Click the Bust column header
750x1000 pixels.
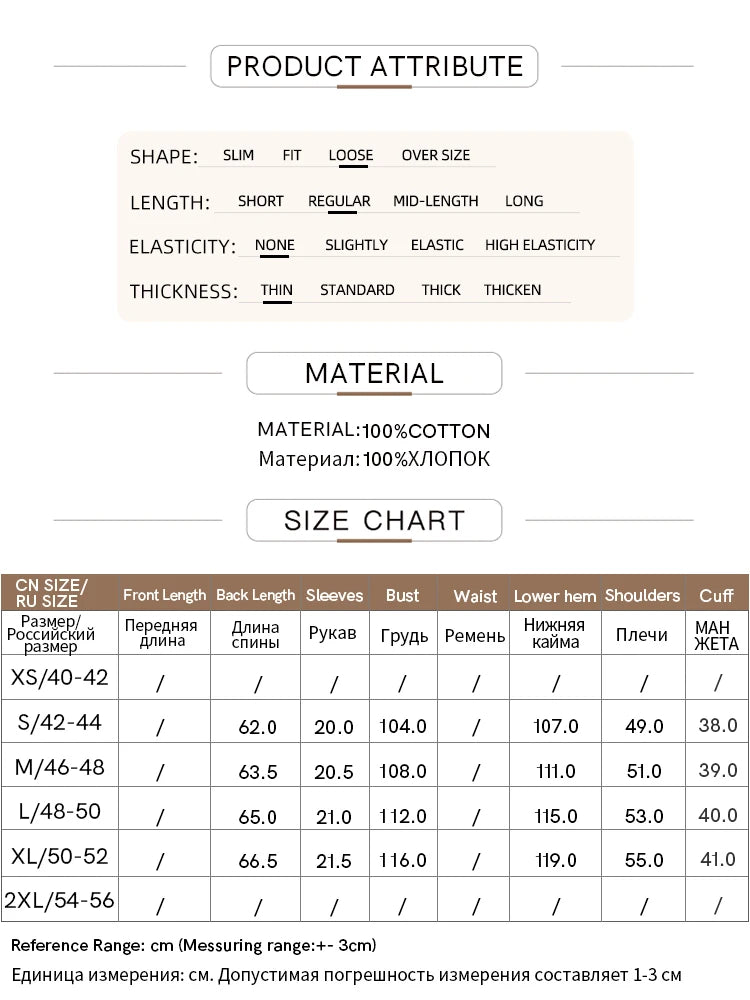coord(402,595)
